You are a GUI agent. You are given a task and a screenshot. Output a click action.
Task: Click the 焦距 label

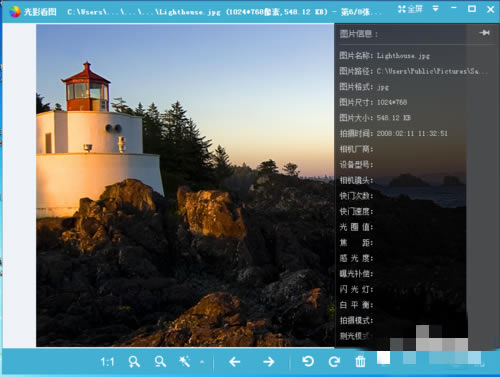pos(356,243)
